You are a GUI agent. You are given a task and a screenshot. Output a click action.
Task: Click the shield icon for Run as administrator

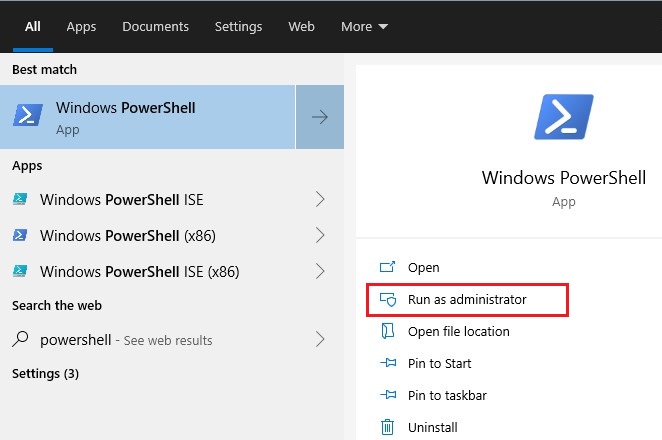click(388, 299)
